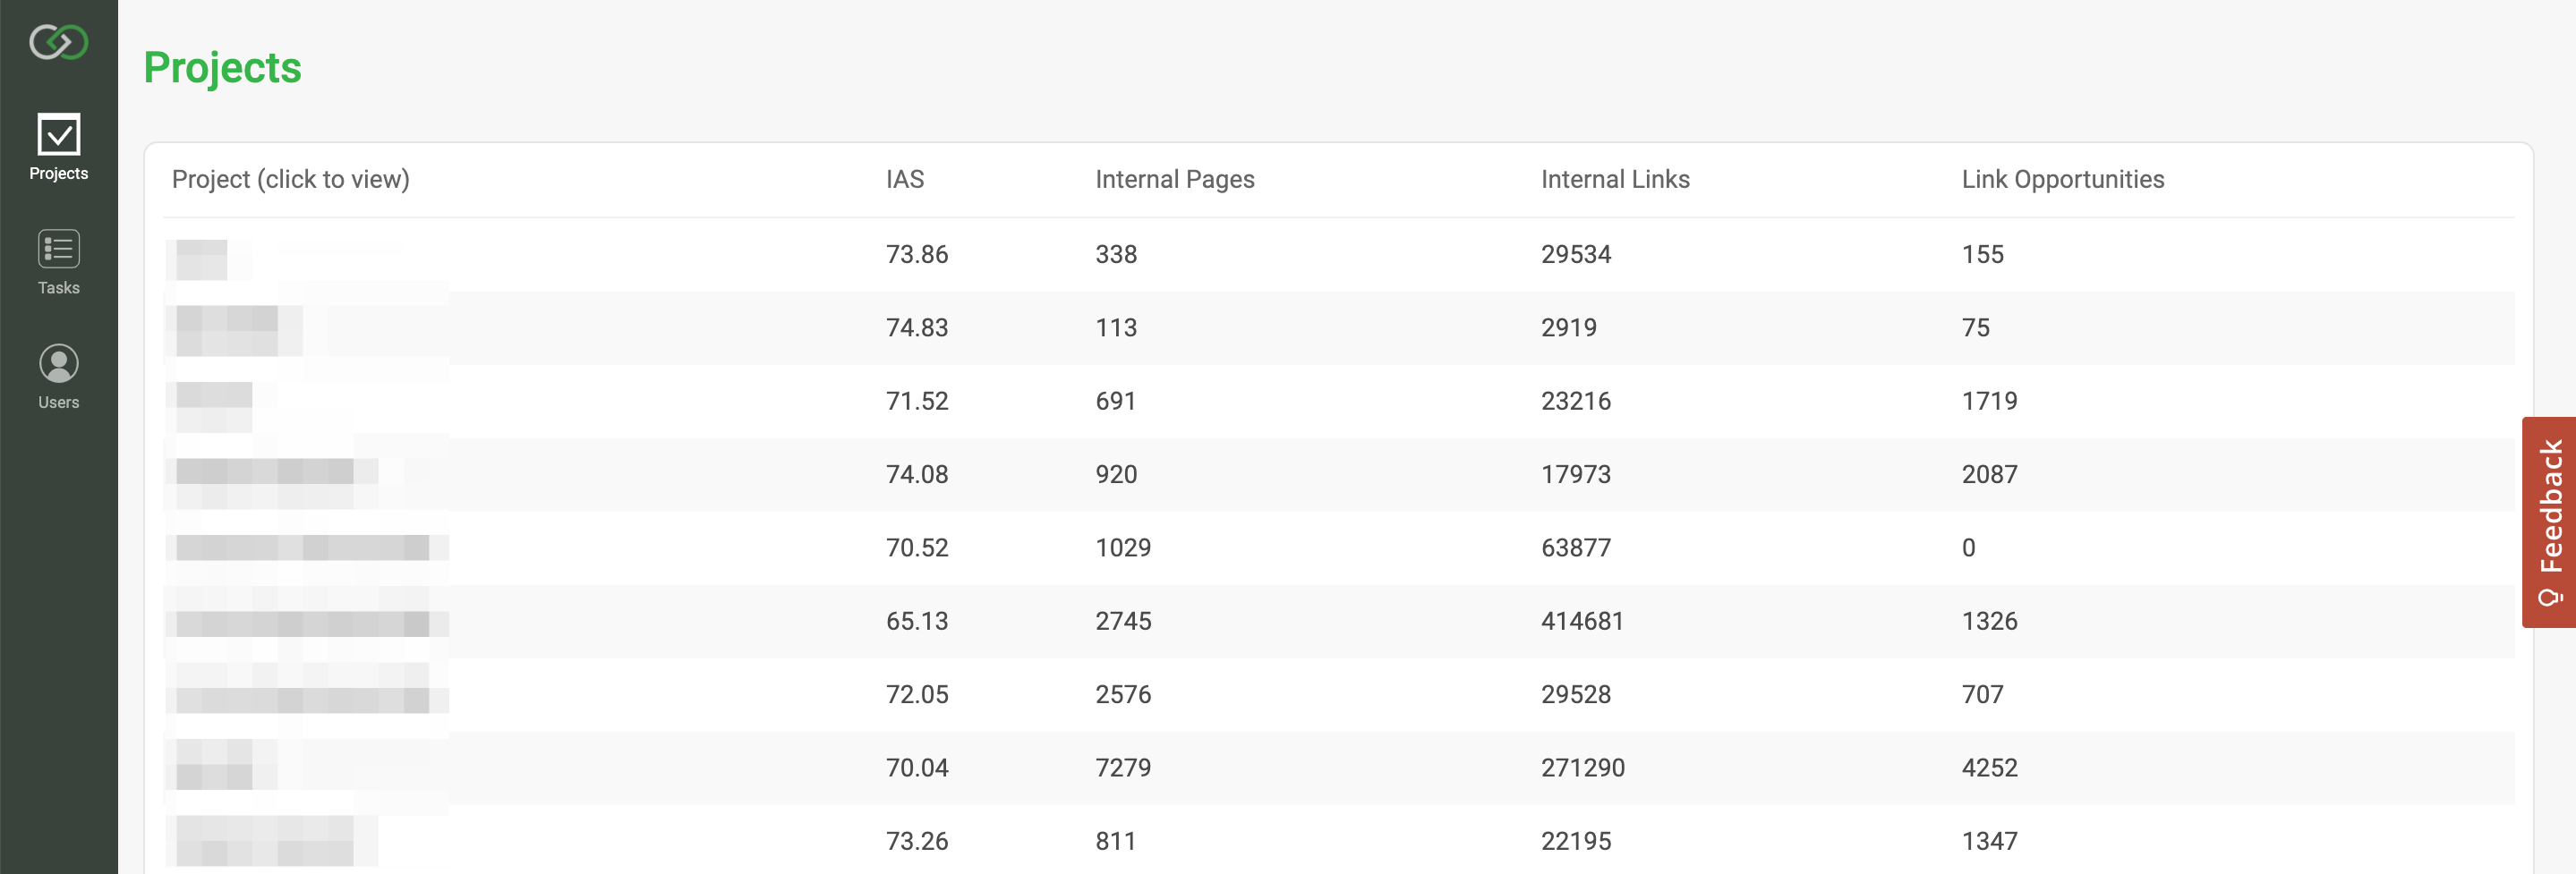Click the green Projects page heading
Viewport: 2576px width, 874px height.
click(222, 67)
